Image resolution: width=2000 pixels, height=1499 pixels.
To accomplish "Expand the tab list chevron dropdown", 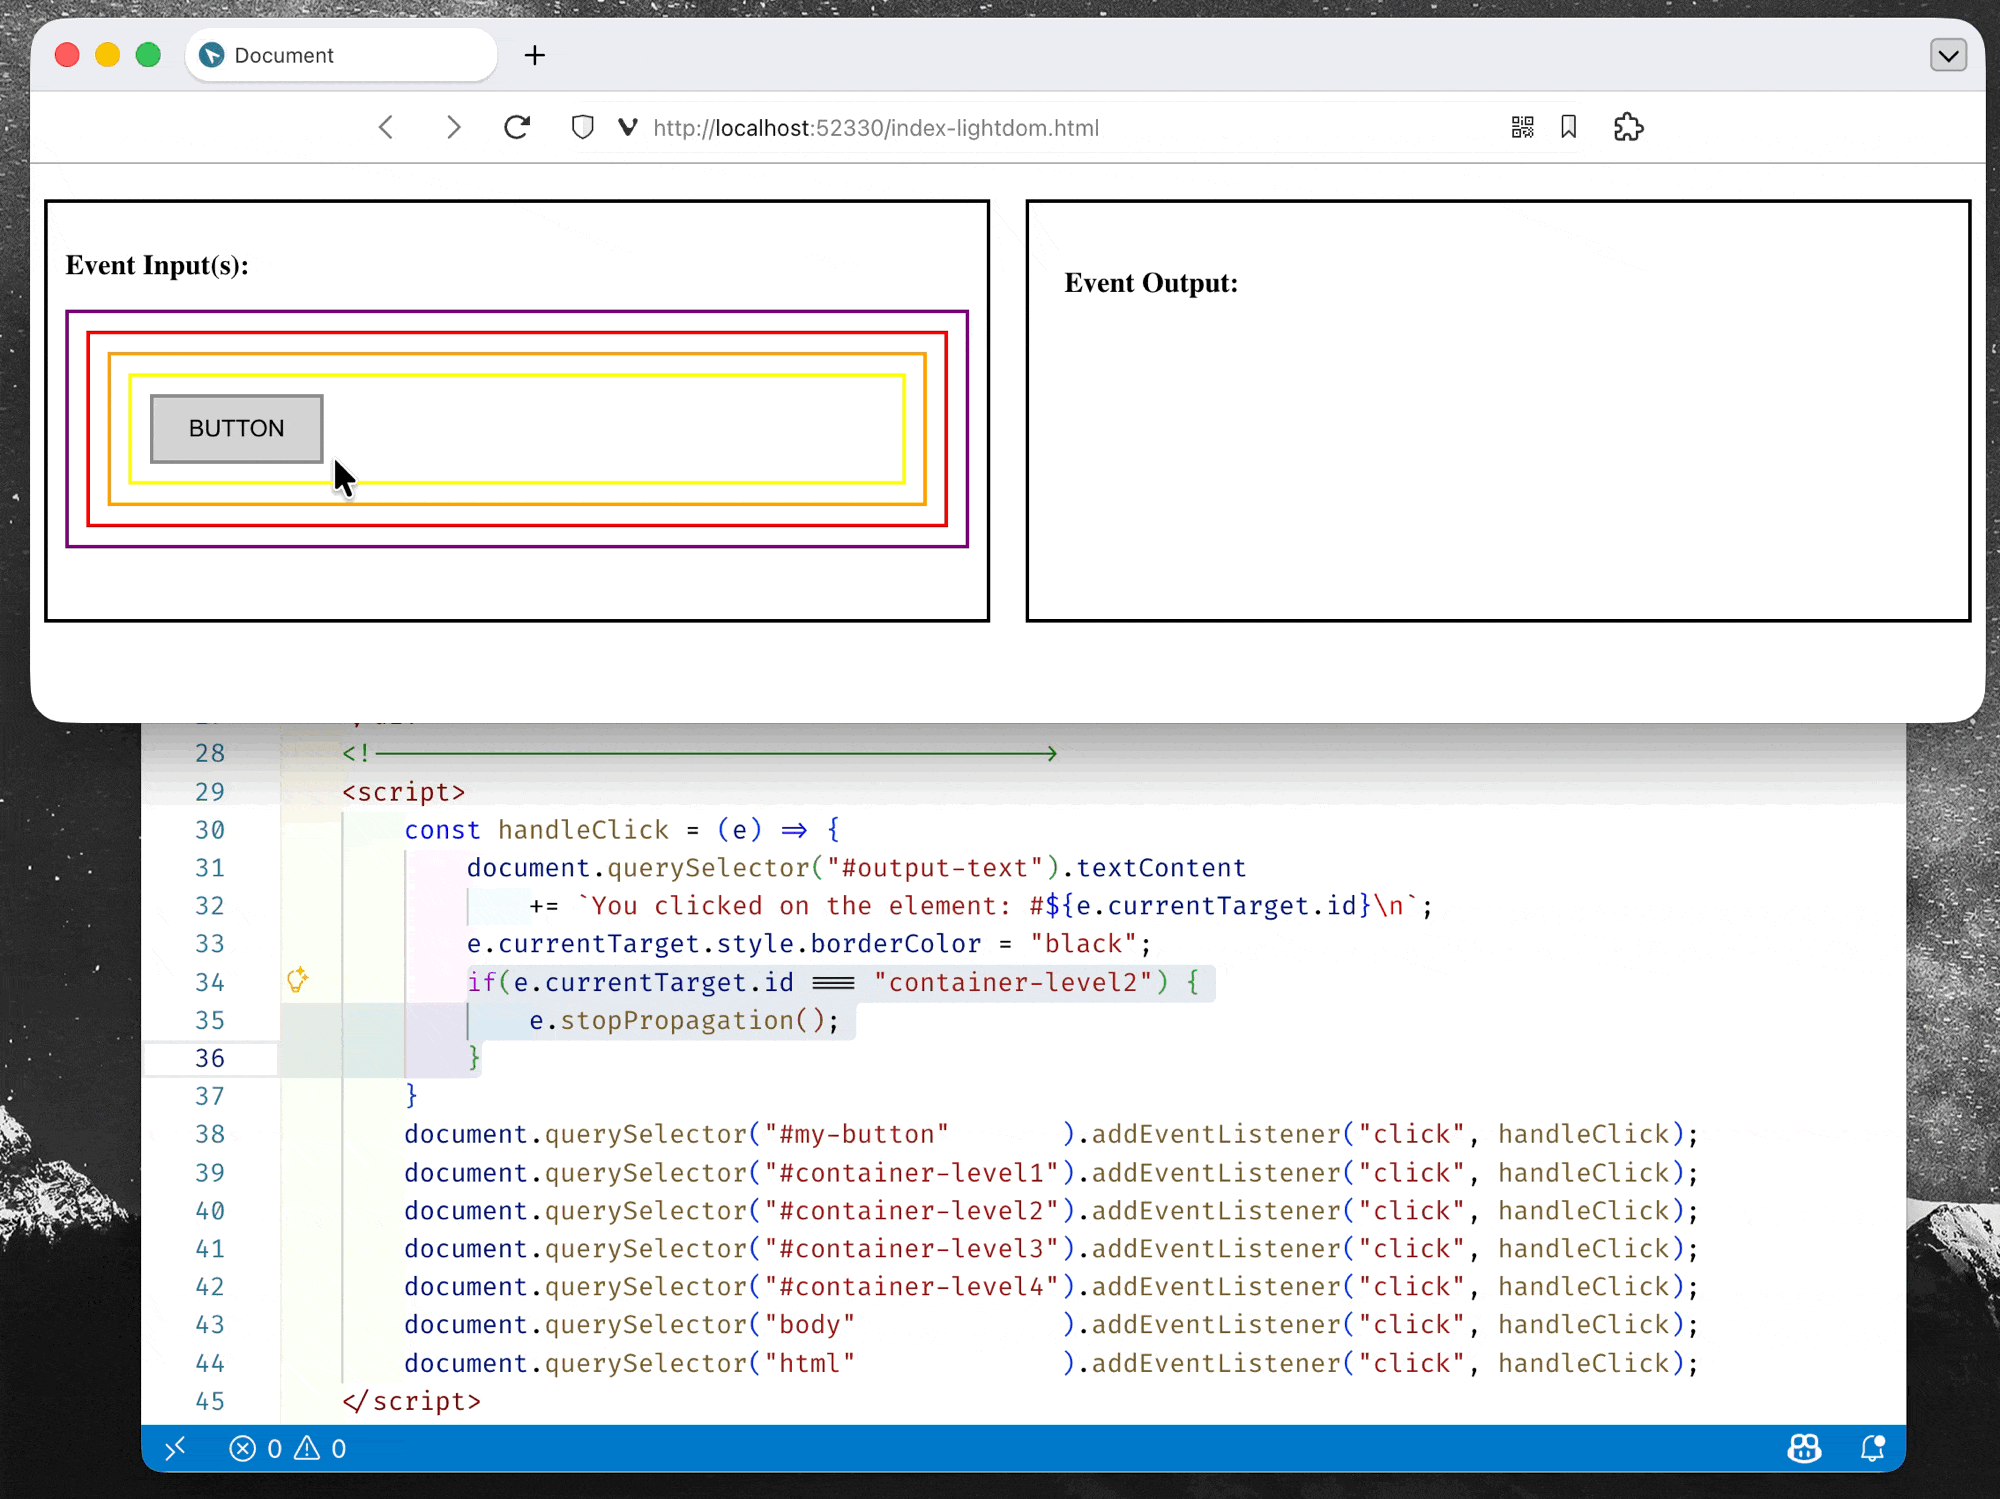I will [x=1947, y=55].
